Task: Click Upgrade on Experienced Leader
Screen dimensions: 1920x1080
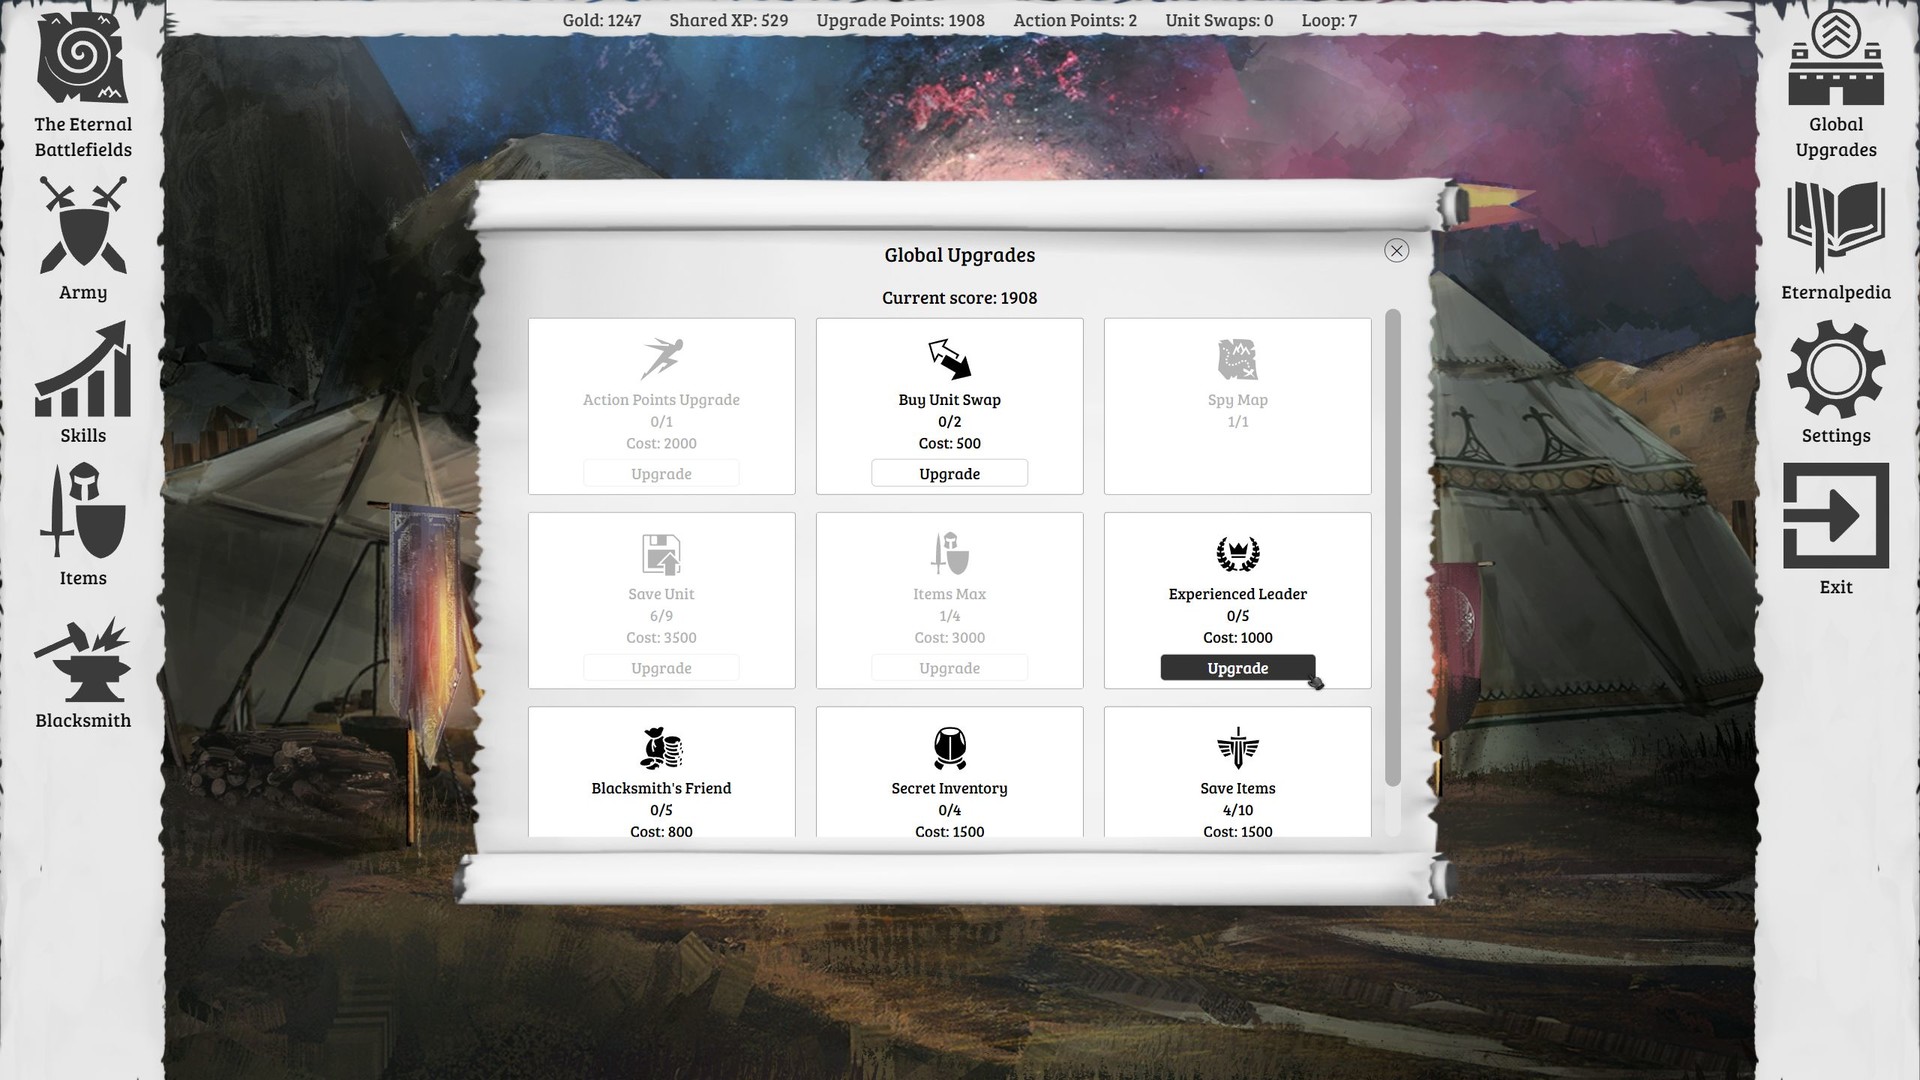Action: 1237,667
